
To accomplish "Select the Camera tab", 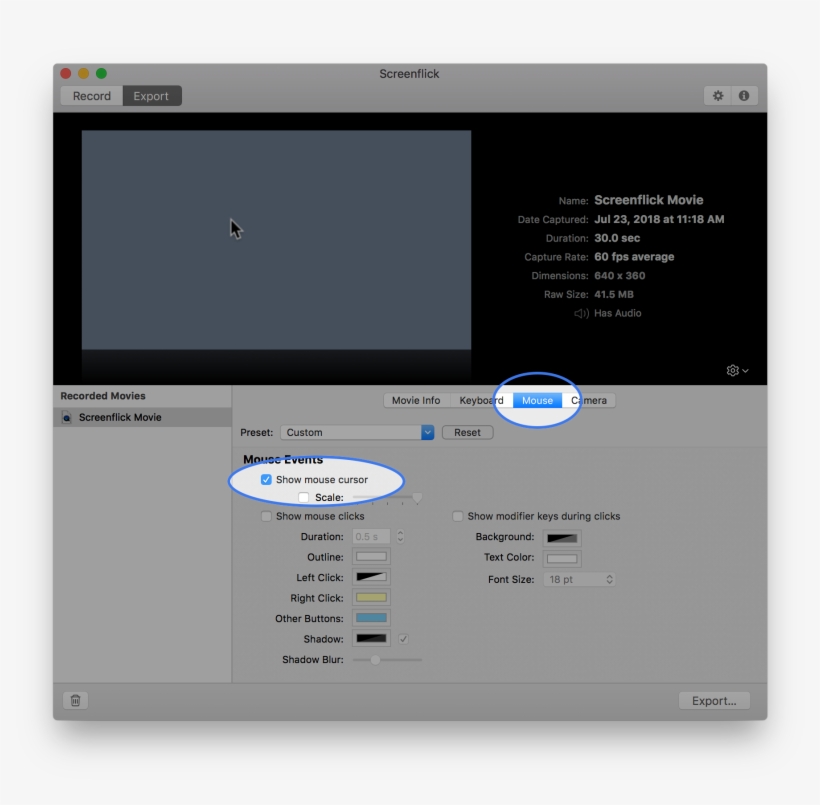I will coord(589,400).
